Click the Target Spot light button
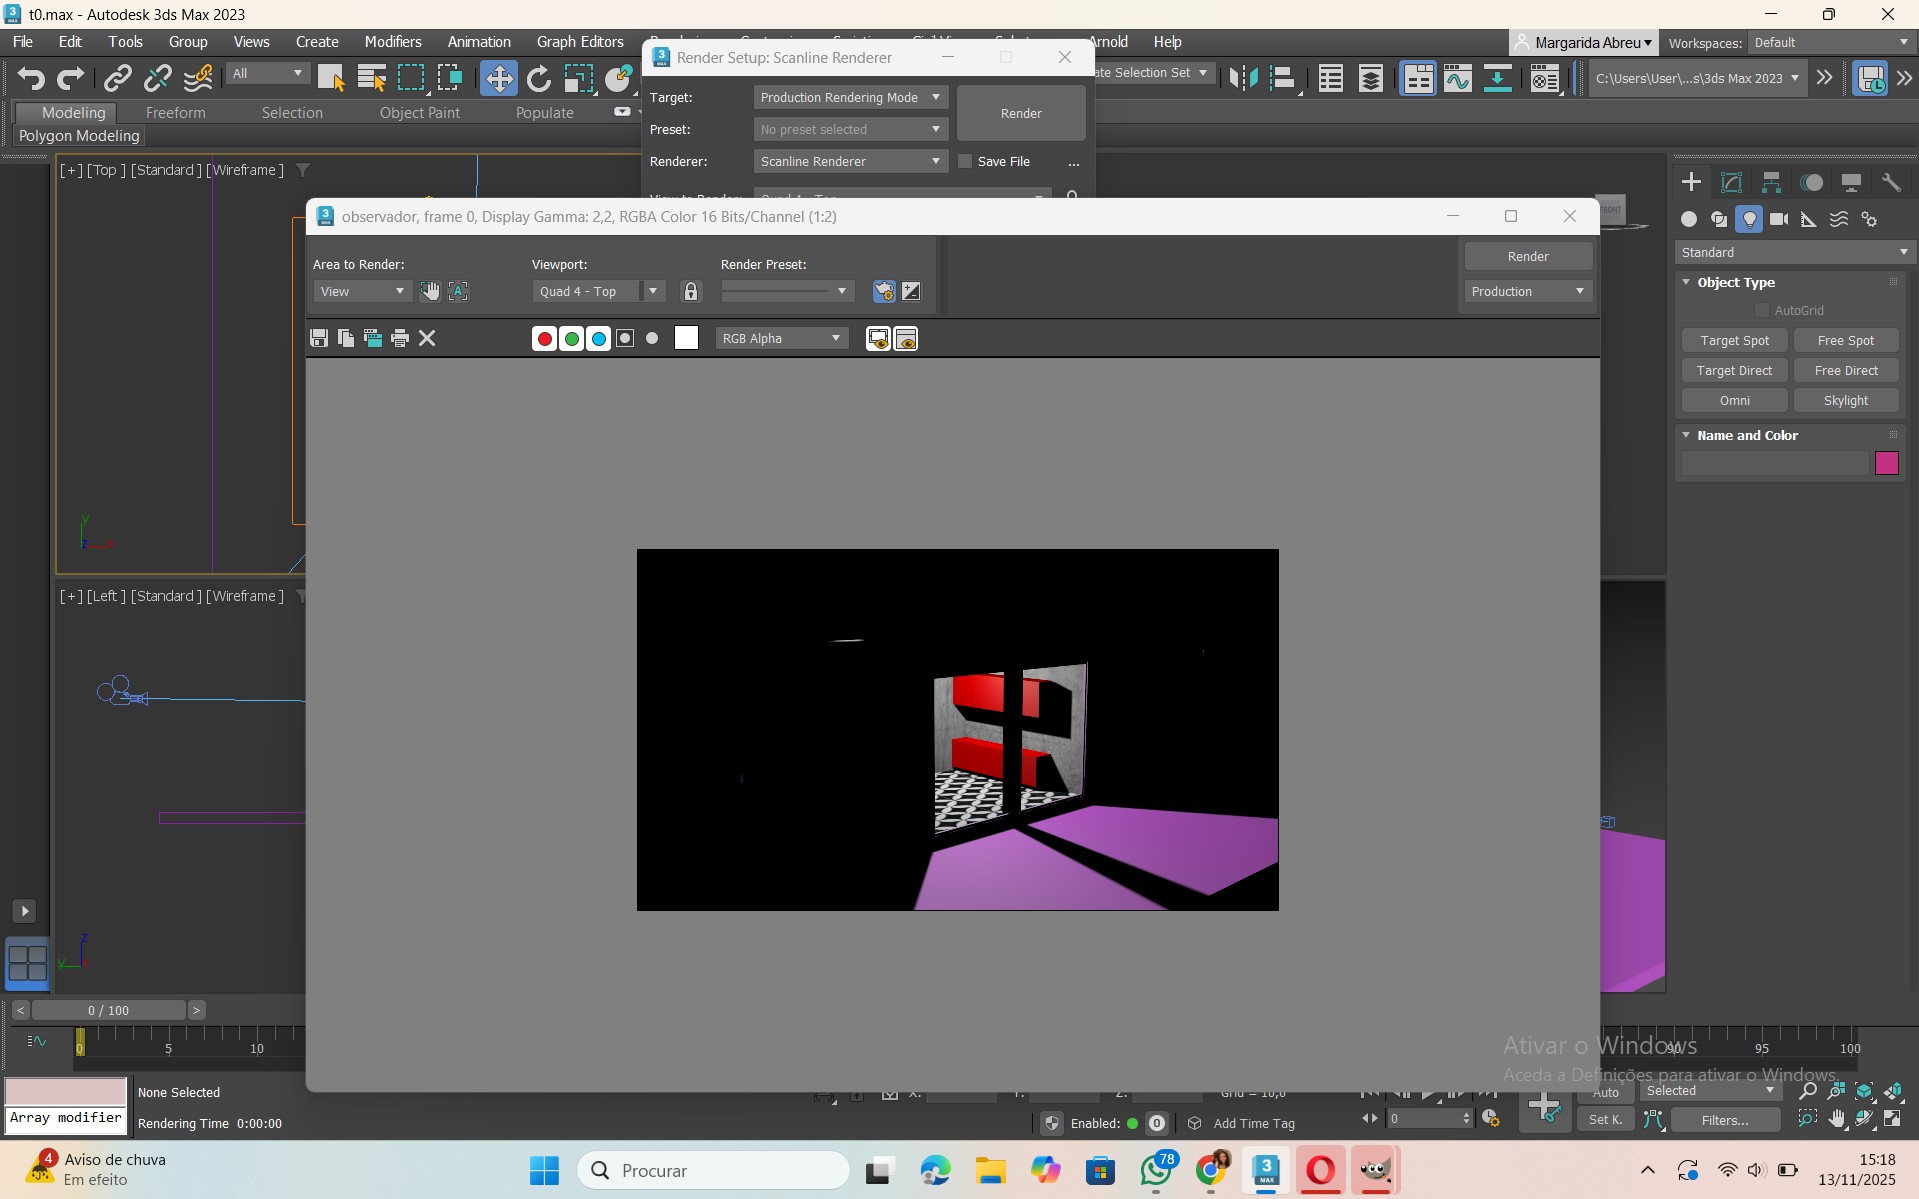 pos(1734,341)
